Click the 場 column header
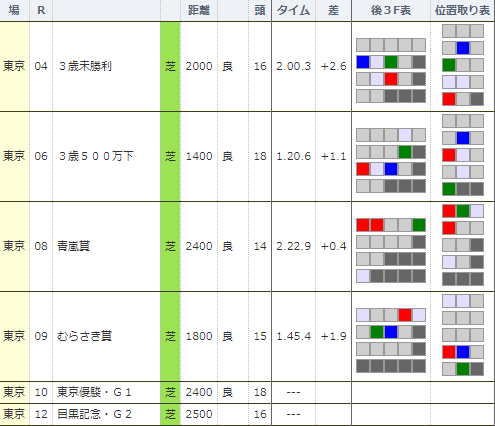Viewport: 495px width, 426px height. [x=14, y=10]
